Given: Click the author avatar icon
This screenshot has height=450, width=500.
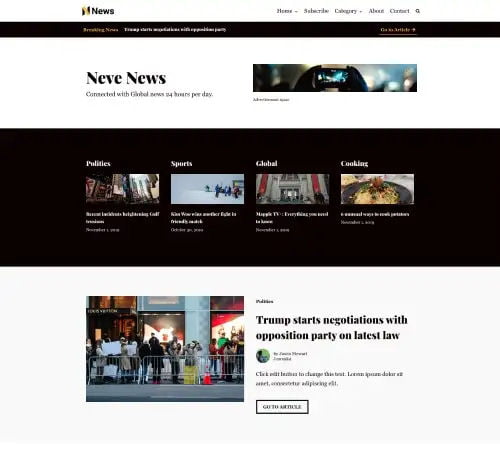Looking at the screenshot, I should [x=263, y=356].
